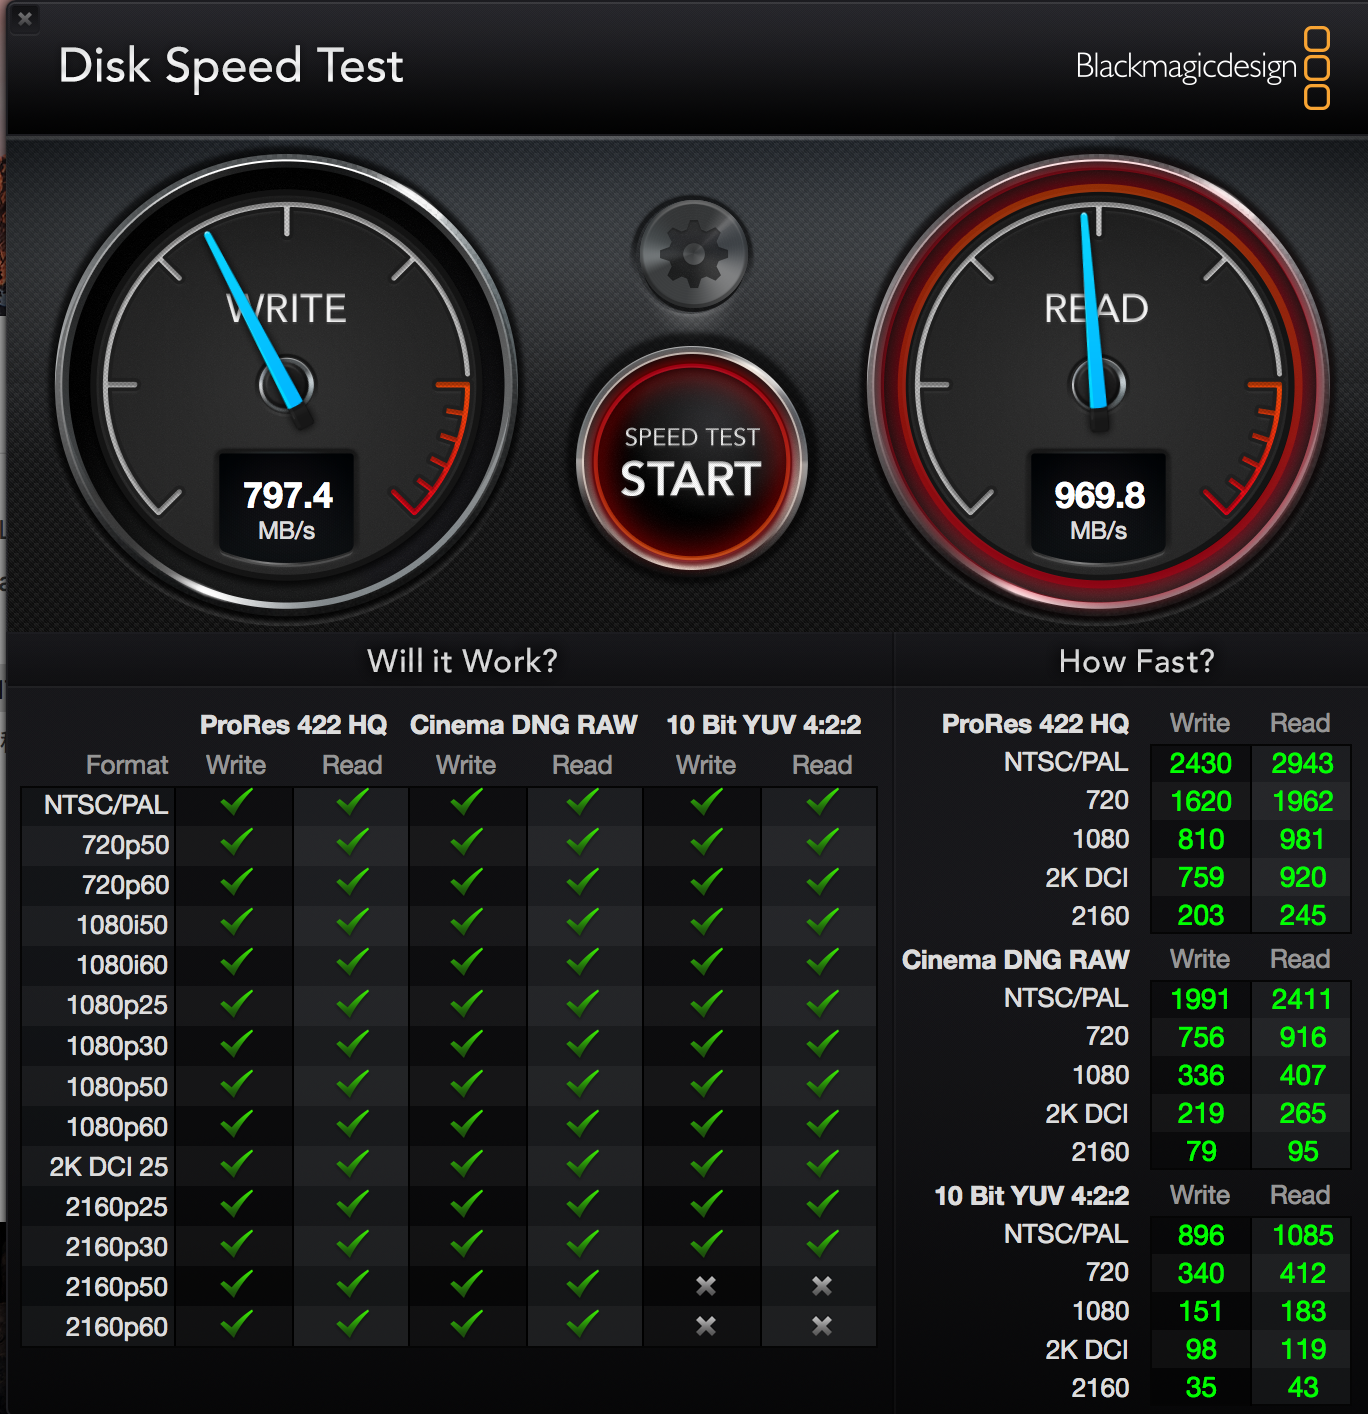
Task: Click the Format column header
Action: 127,765
